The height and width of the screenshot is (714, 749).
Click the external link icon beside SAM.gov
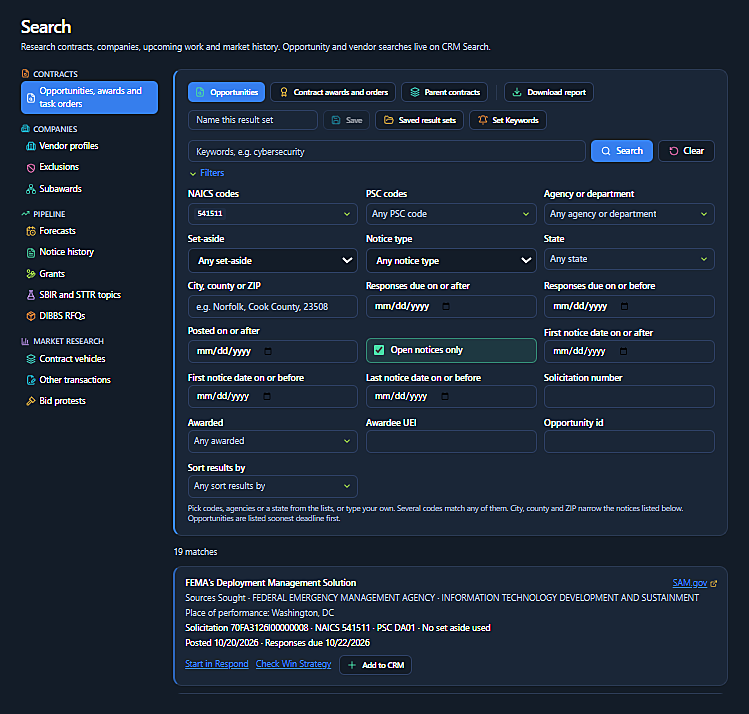click(714, 584)
